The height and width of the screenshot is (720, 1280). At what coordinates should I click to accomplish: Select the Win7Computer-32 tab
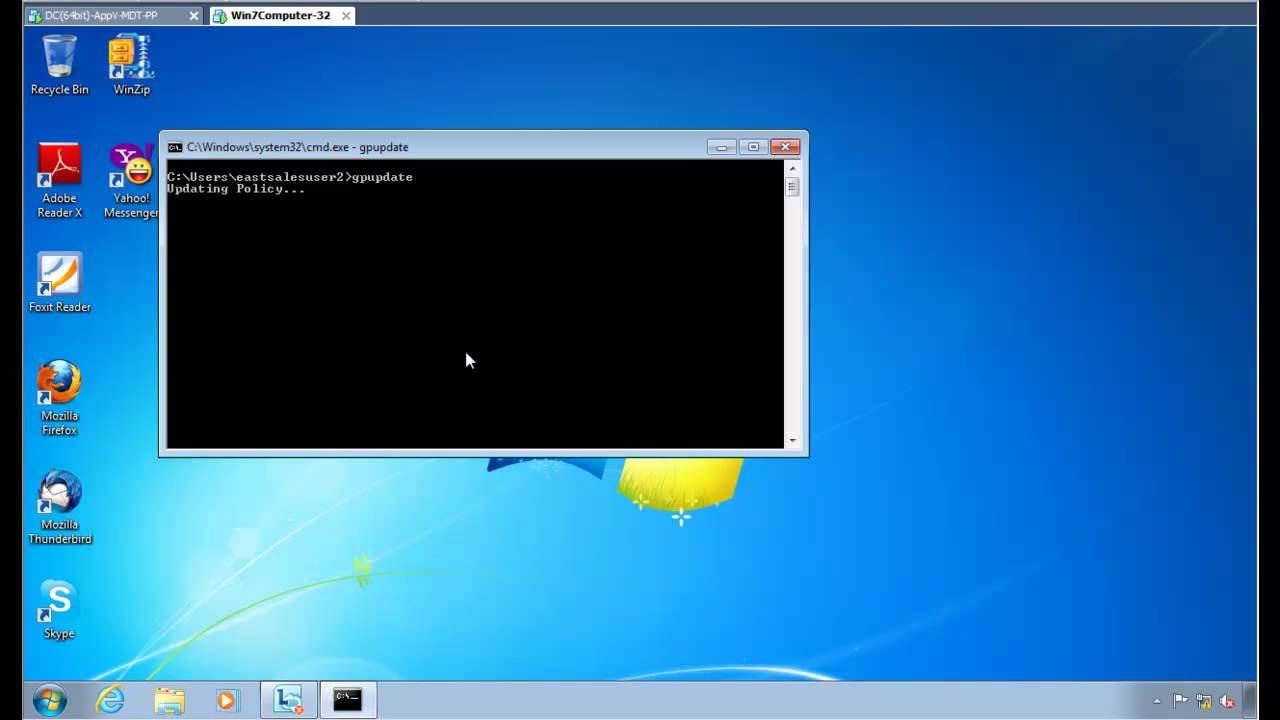click(x=280, y=16)
